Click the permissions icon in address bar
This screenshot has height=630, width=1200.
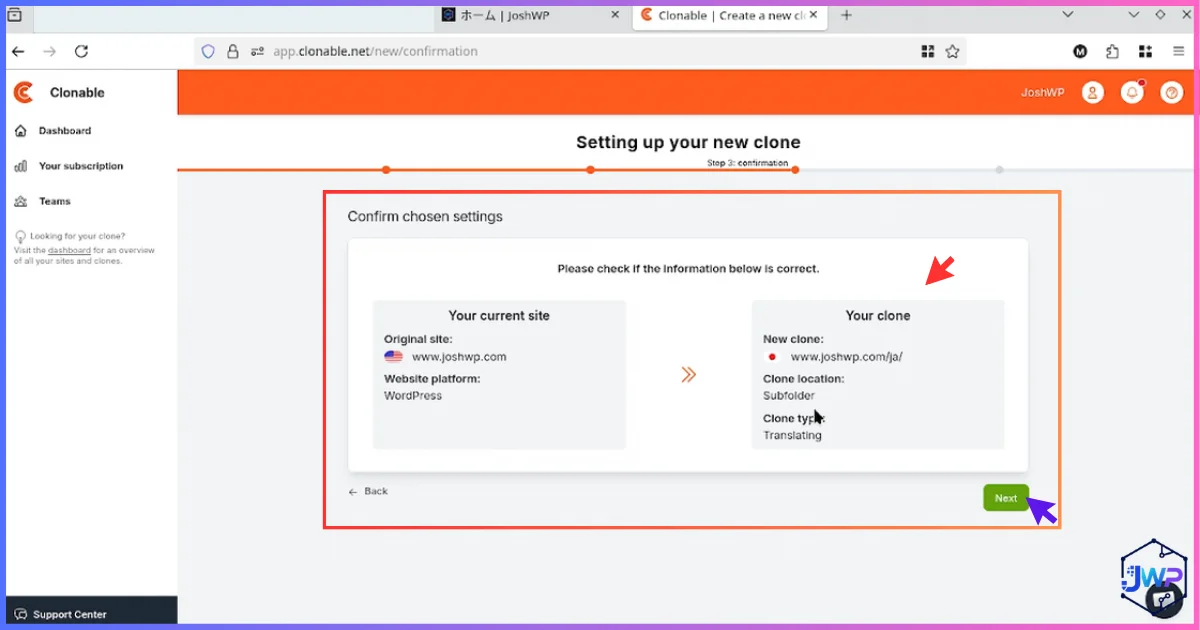tap(257, 51)
